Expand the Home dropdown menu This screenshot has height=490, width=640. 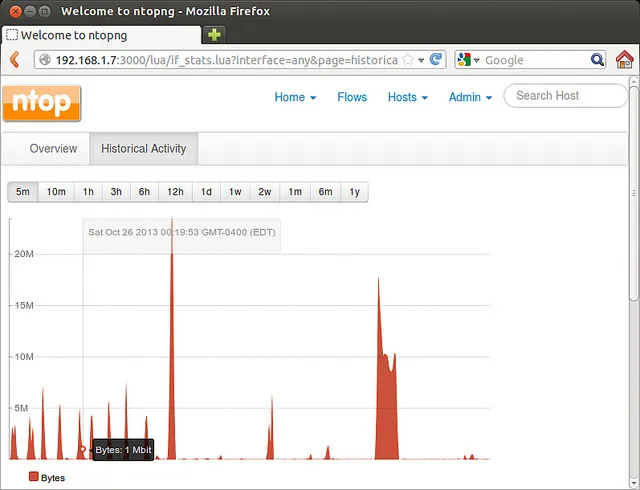point(295,97)
